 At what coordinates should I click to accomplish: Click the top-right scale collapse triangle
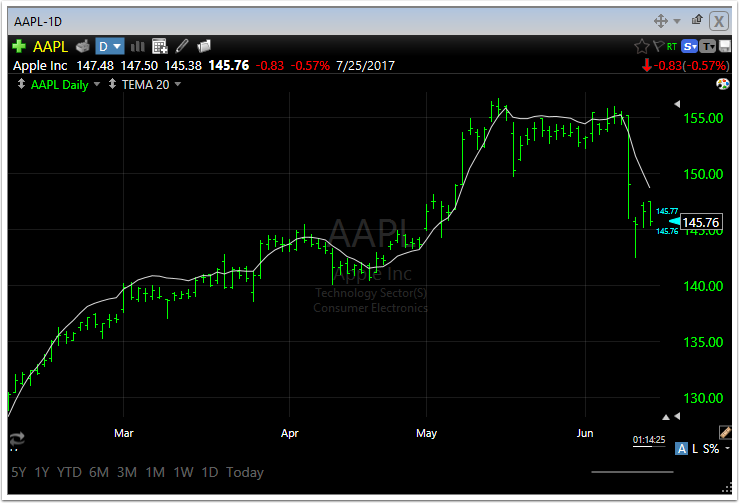pos(677,104)
